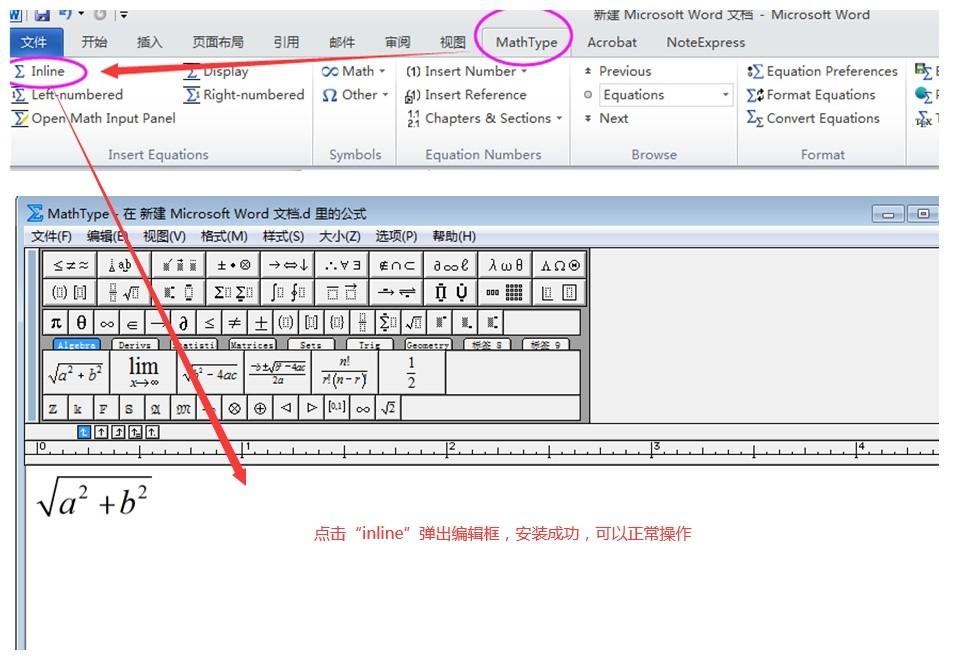Select relational symbols palette (≤≠≈)
Viewport: 978px width, 672px height.
(x=70, y=265)
